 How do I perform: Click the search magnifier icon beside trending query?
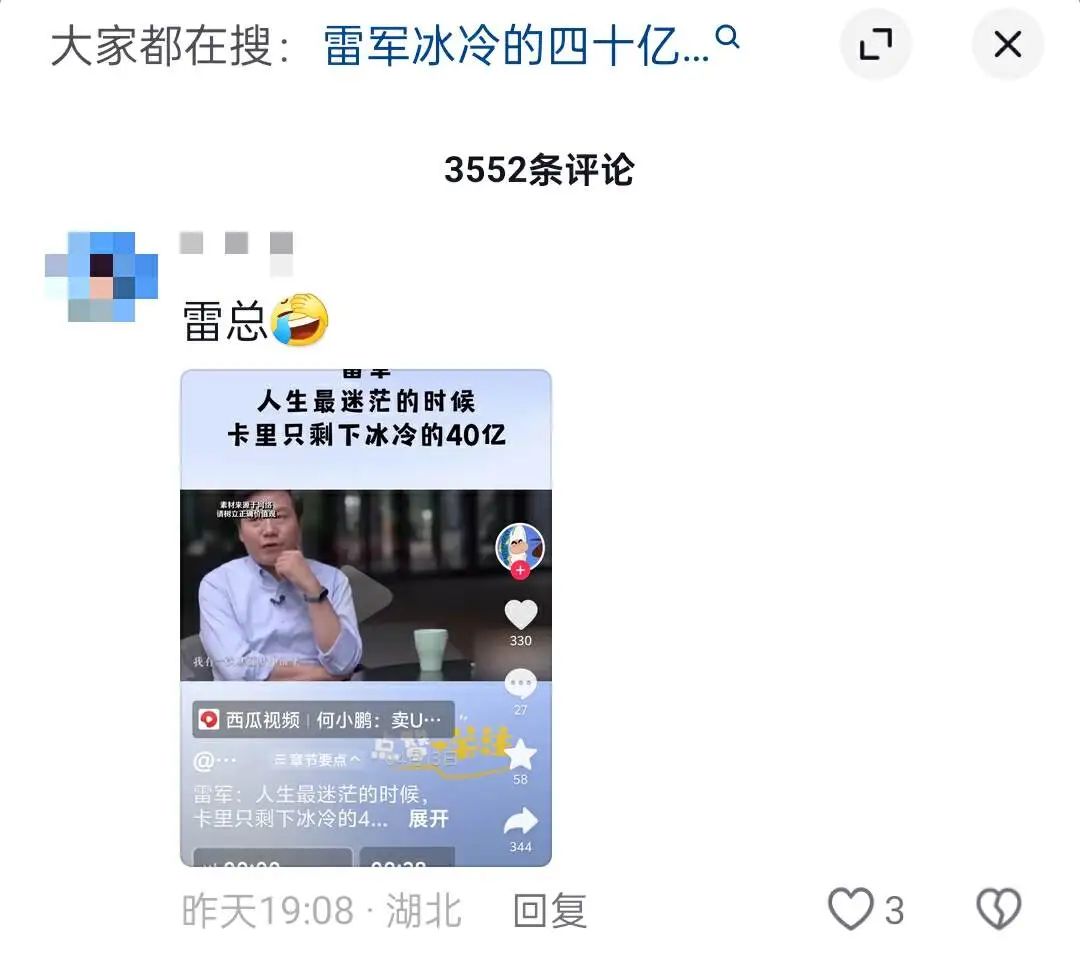[727, 37]
